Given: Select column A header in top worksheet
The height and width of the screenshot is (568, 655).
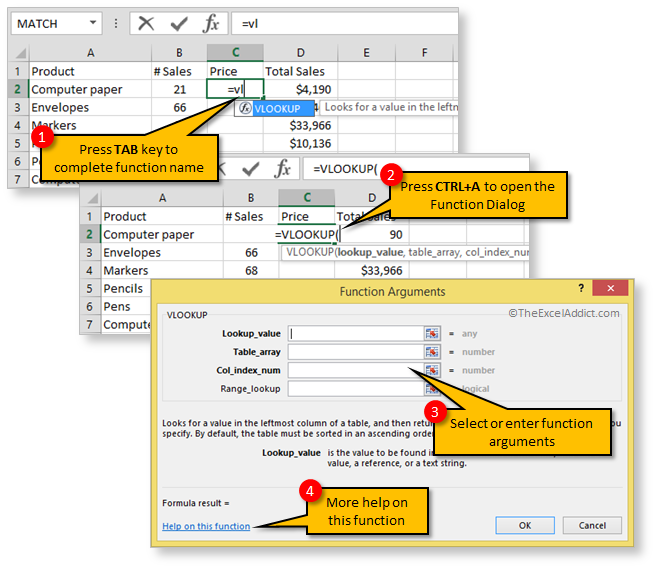Looking at the screenshot, I should click(x=90, y=53).
